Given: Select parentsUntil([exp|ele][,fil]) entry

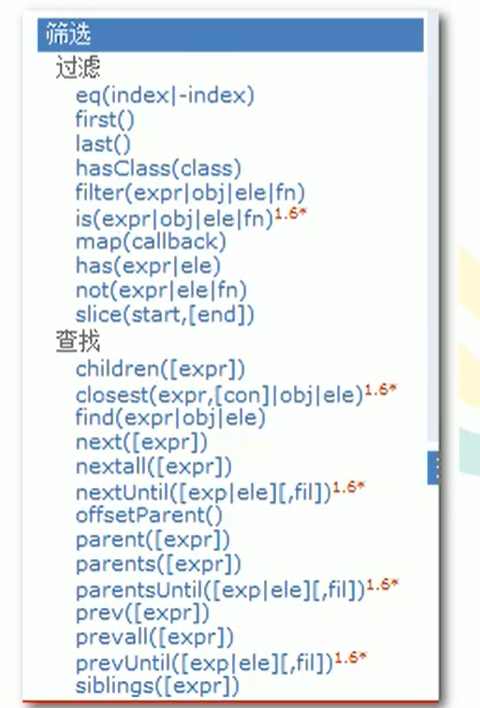Looking at the screenshot, I should coord(220,590).
